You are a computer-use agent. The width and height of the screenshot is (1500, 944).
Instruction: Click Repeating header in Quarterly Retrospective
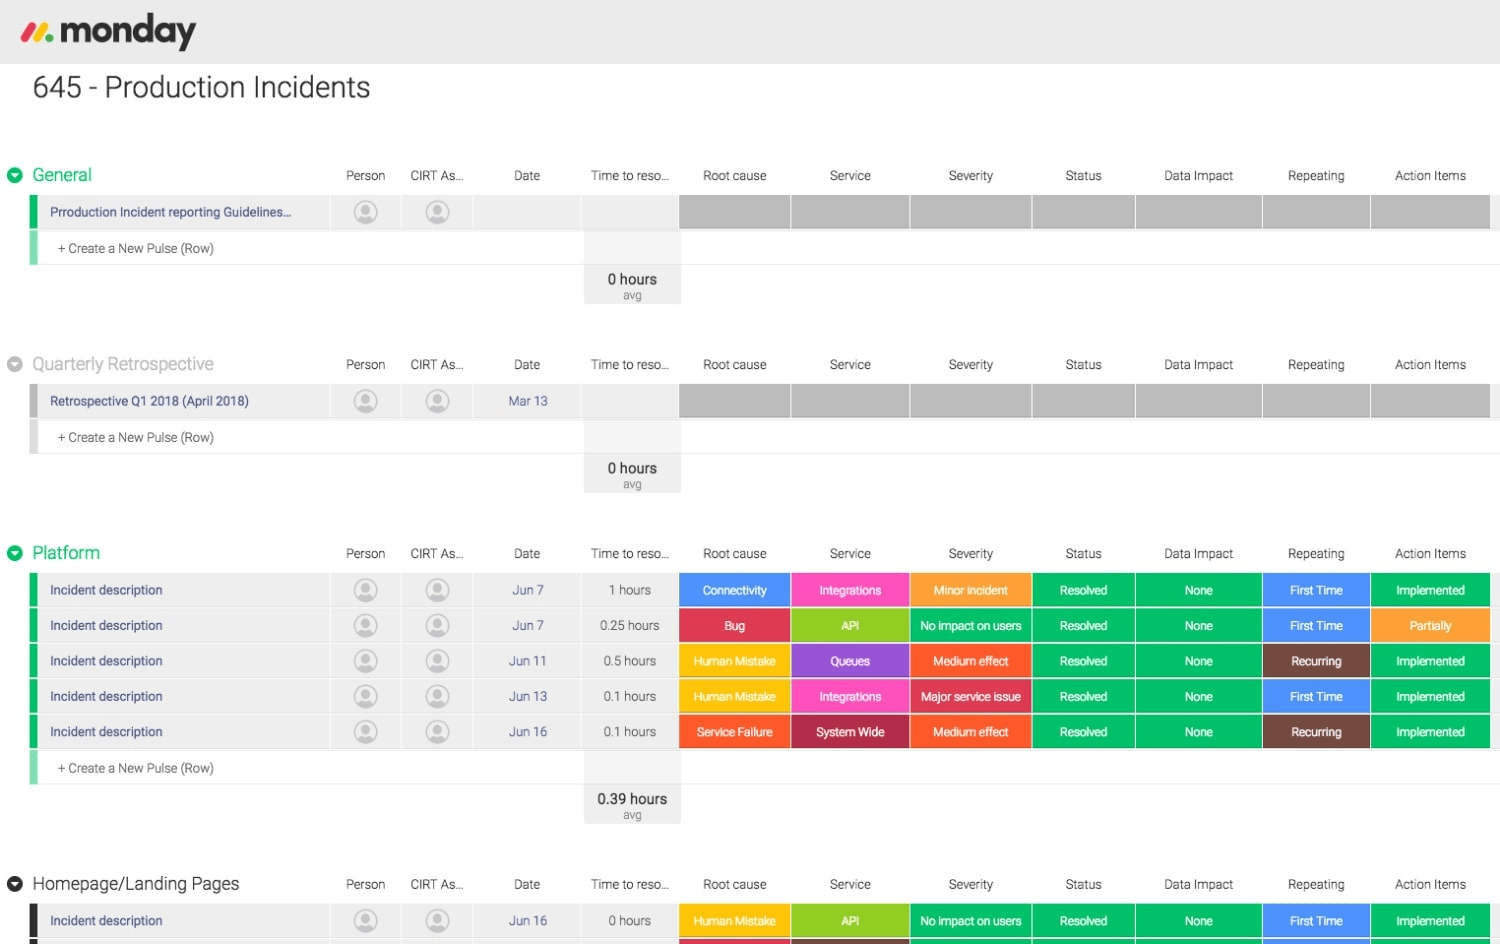click(1316, 365)
